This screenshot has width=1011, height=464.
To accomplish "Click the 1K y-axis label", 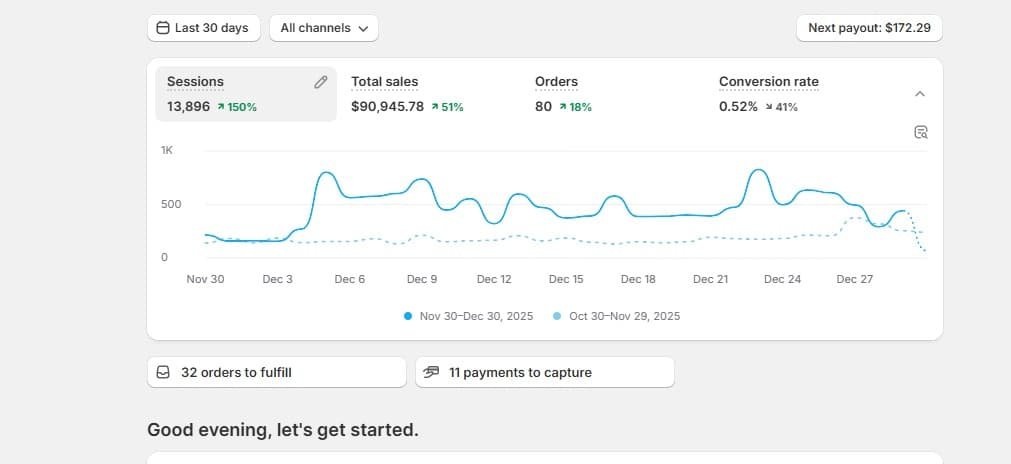I will click(167, 150).
